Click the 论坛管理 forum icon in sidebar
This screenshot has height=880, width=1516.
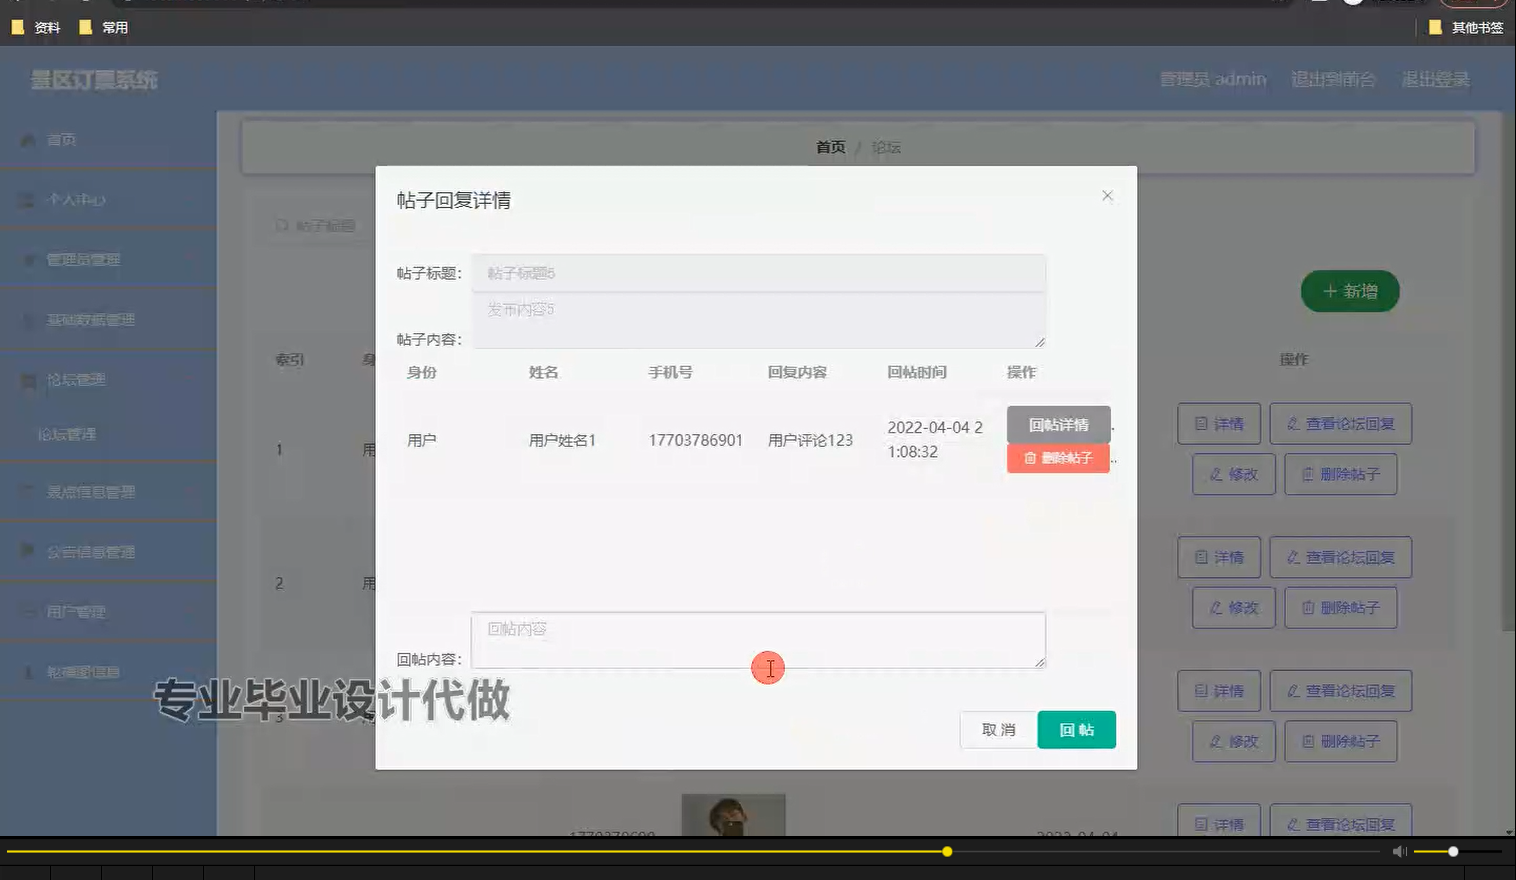tap(28, 380)
